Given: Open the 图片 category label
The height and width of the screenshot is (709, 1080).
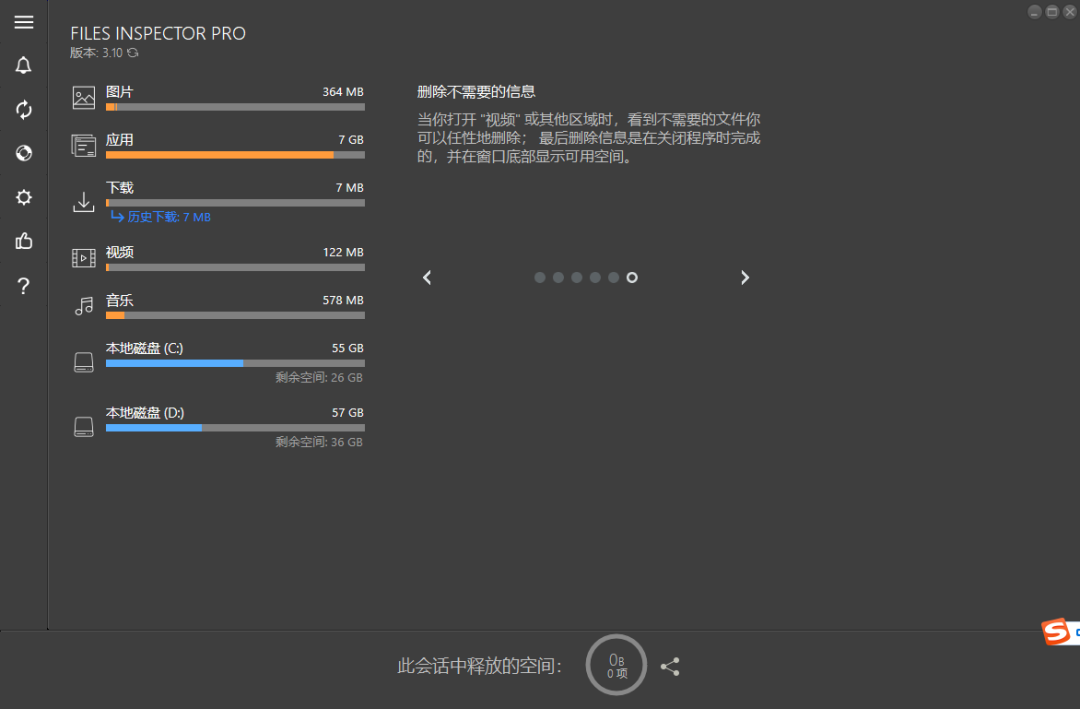Looking at the screenshot, I should click(x=119, y=92).
